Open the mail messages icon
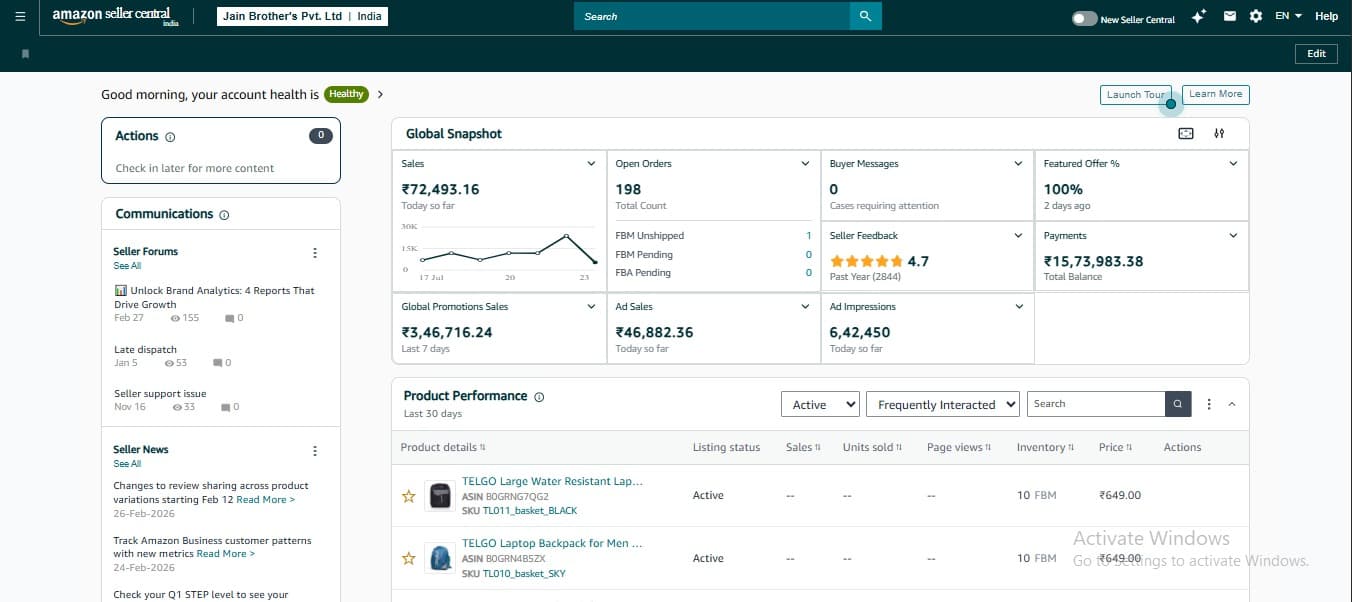This screenshot has width=1352, height=602. click(x=1229, y=16)
